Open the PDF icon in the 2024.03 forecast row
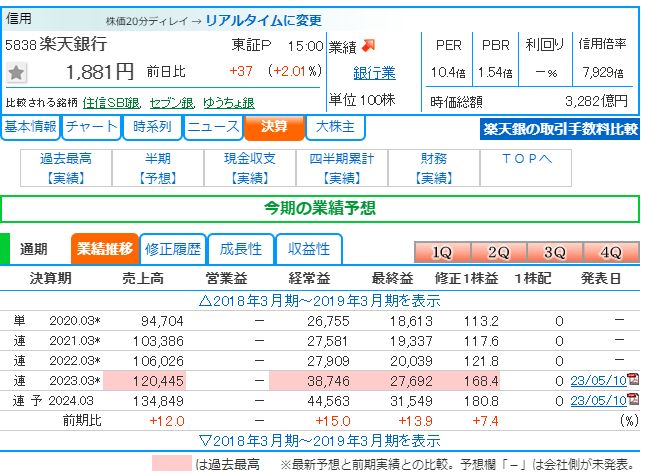Viewport: 645px width, 475px height. [x=633, y=399]
